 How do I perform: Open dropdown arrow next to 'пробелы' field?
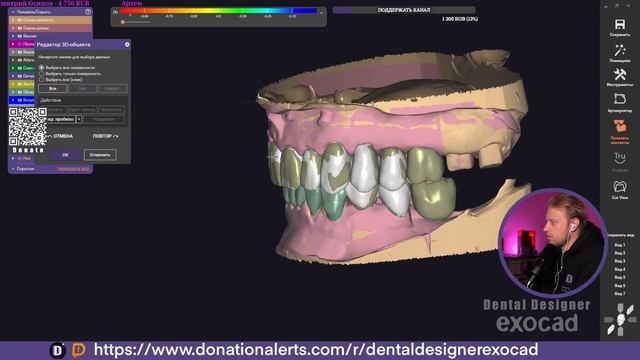[79, 119]
